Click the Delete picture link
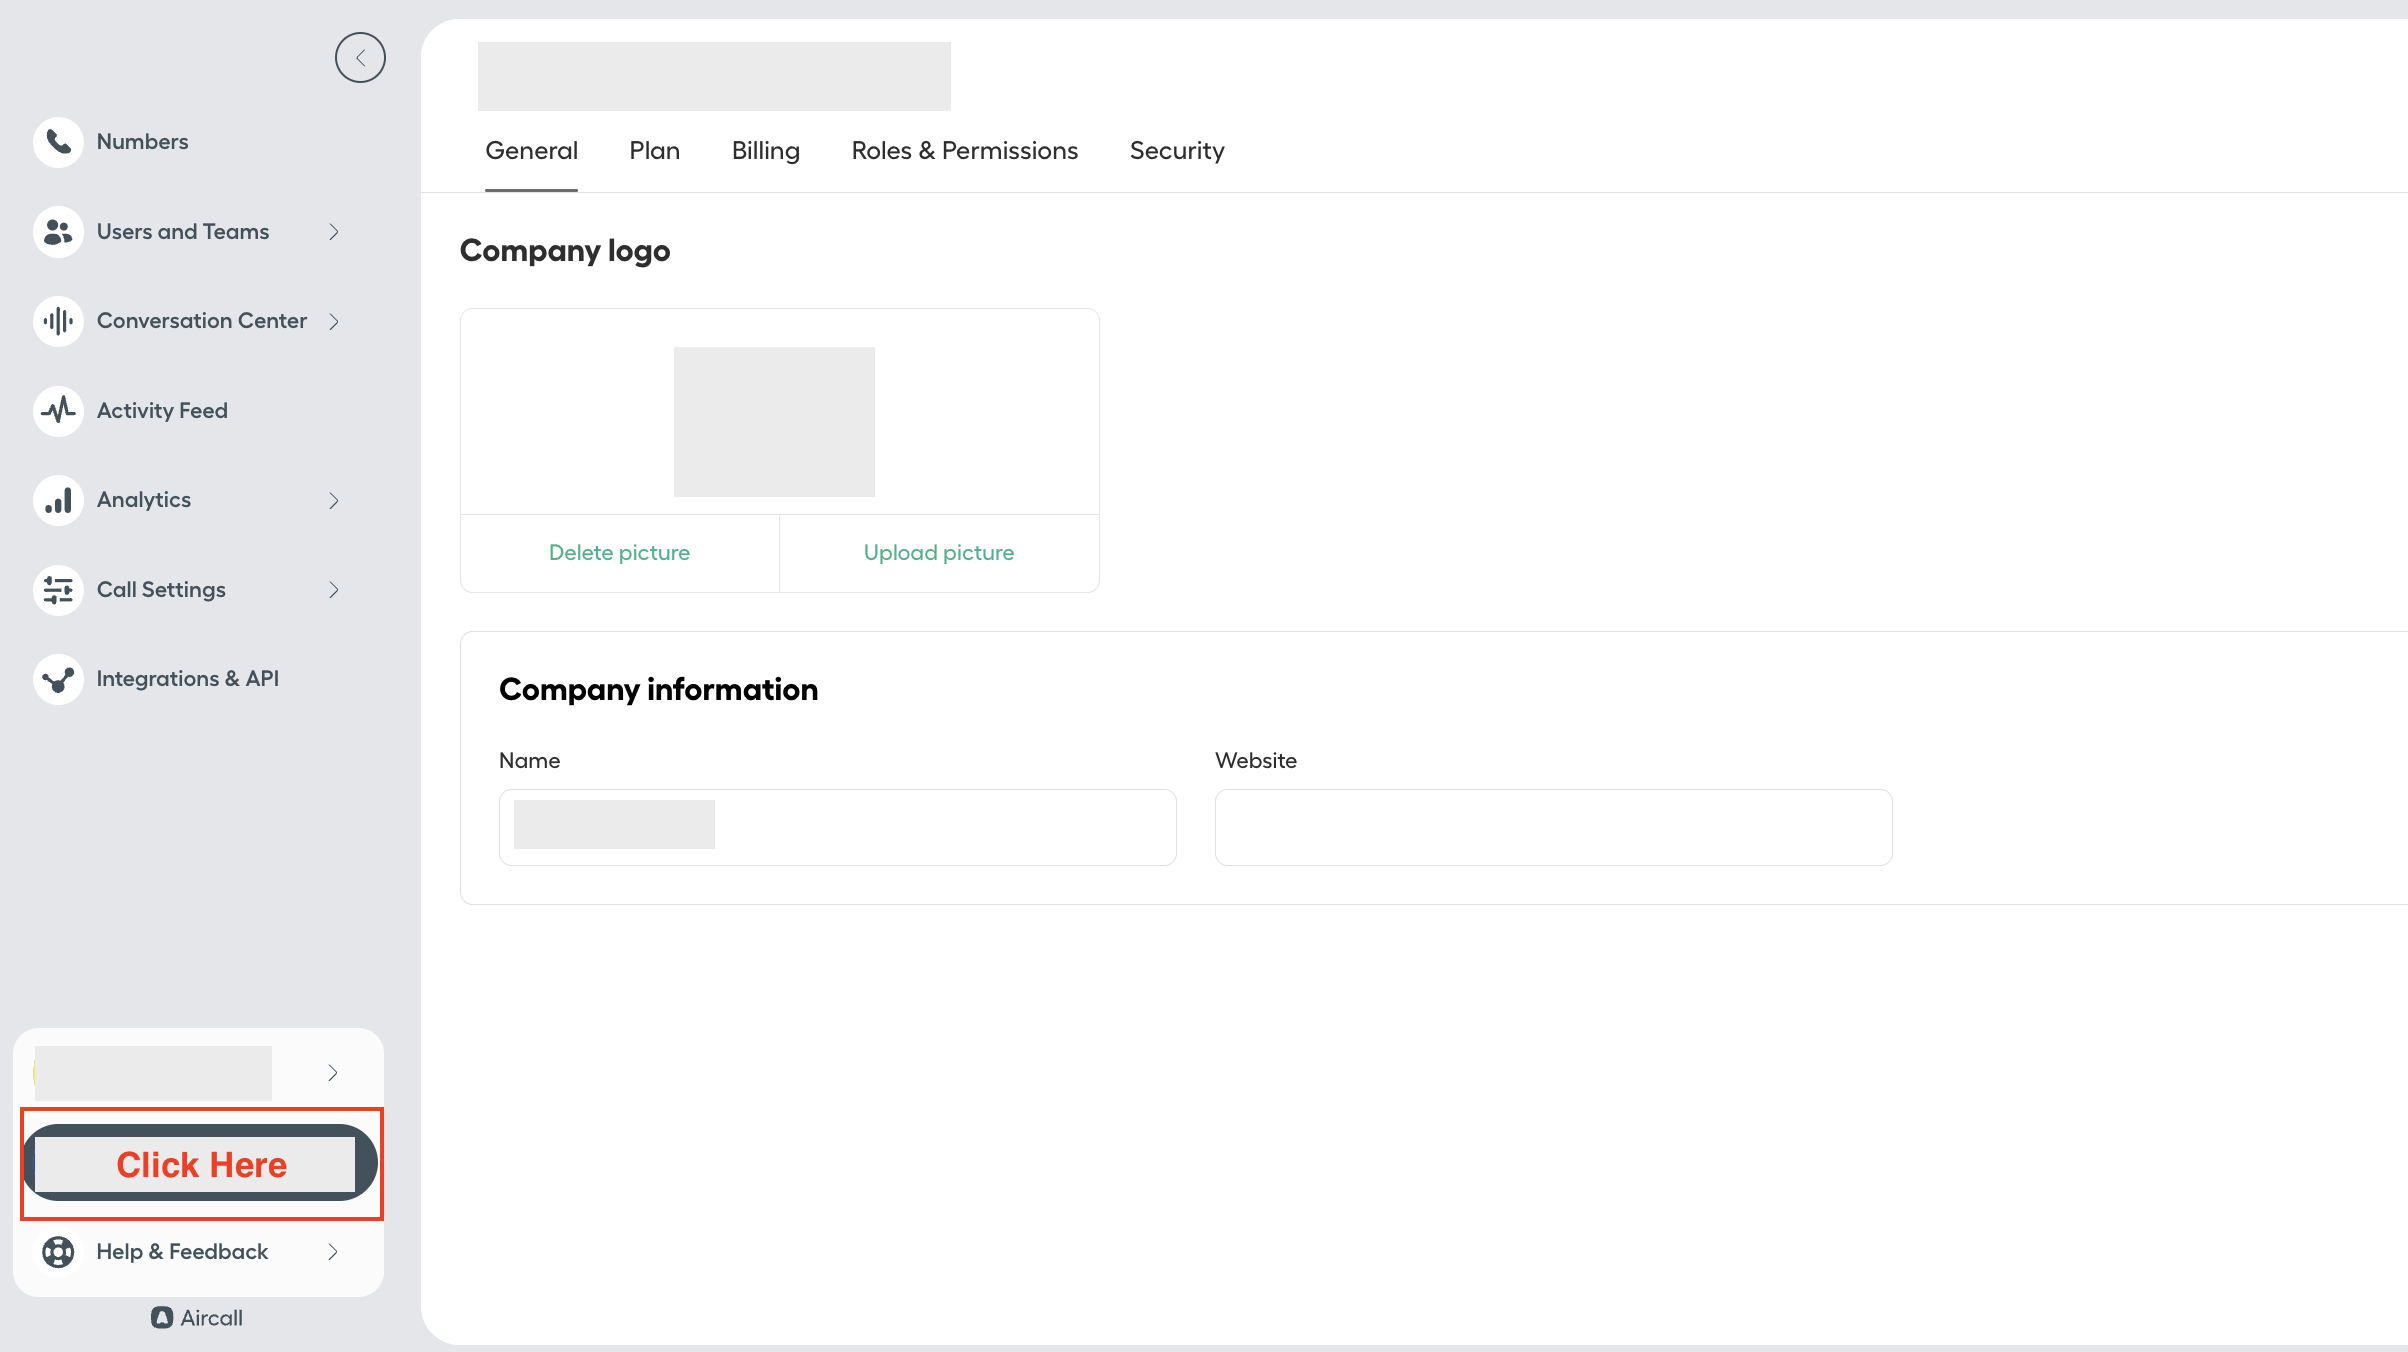This screenshot has width=2408, height=1352. [619, 553]
